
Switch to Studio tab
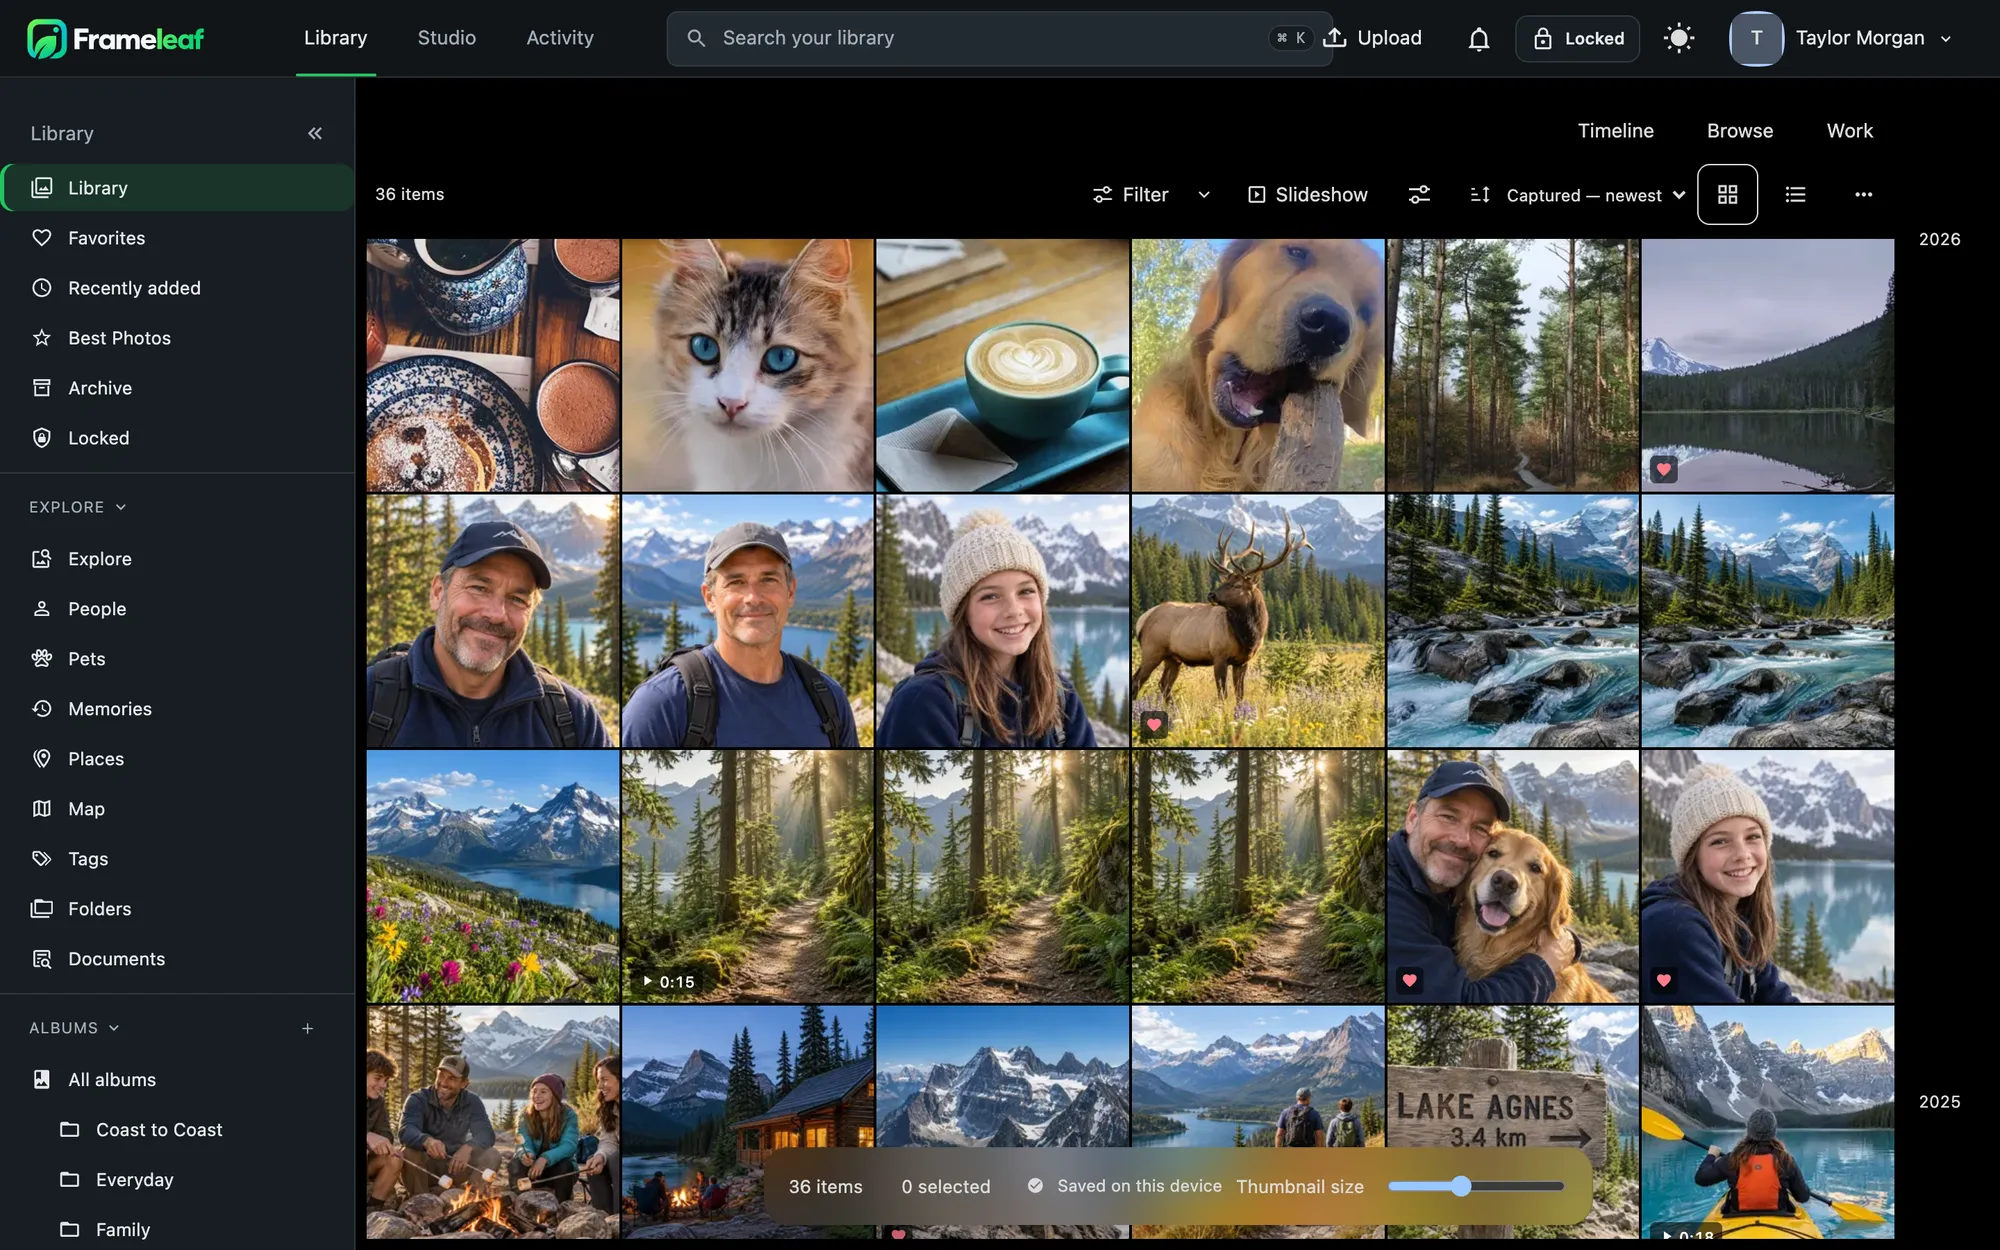[446, 38]
